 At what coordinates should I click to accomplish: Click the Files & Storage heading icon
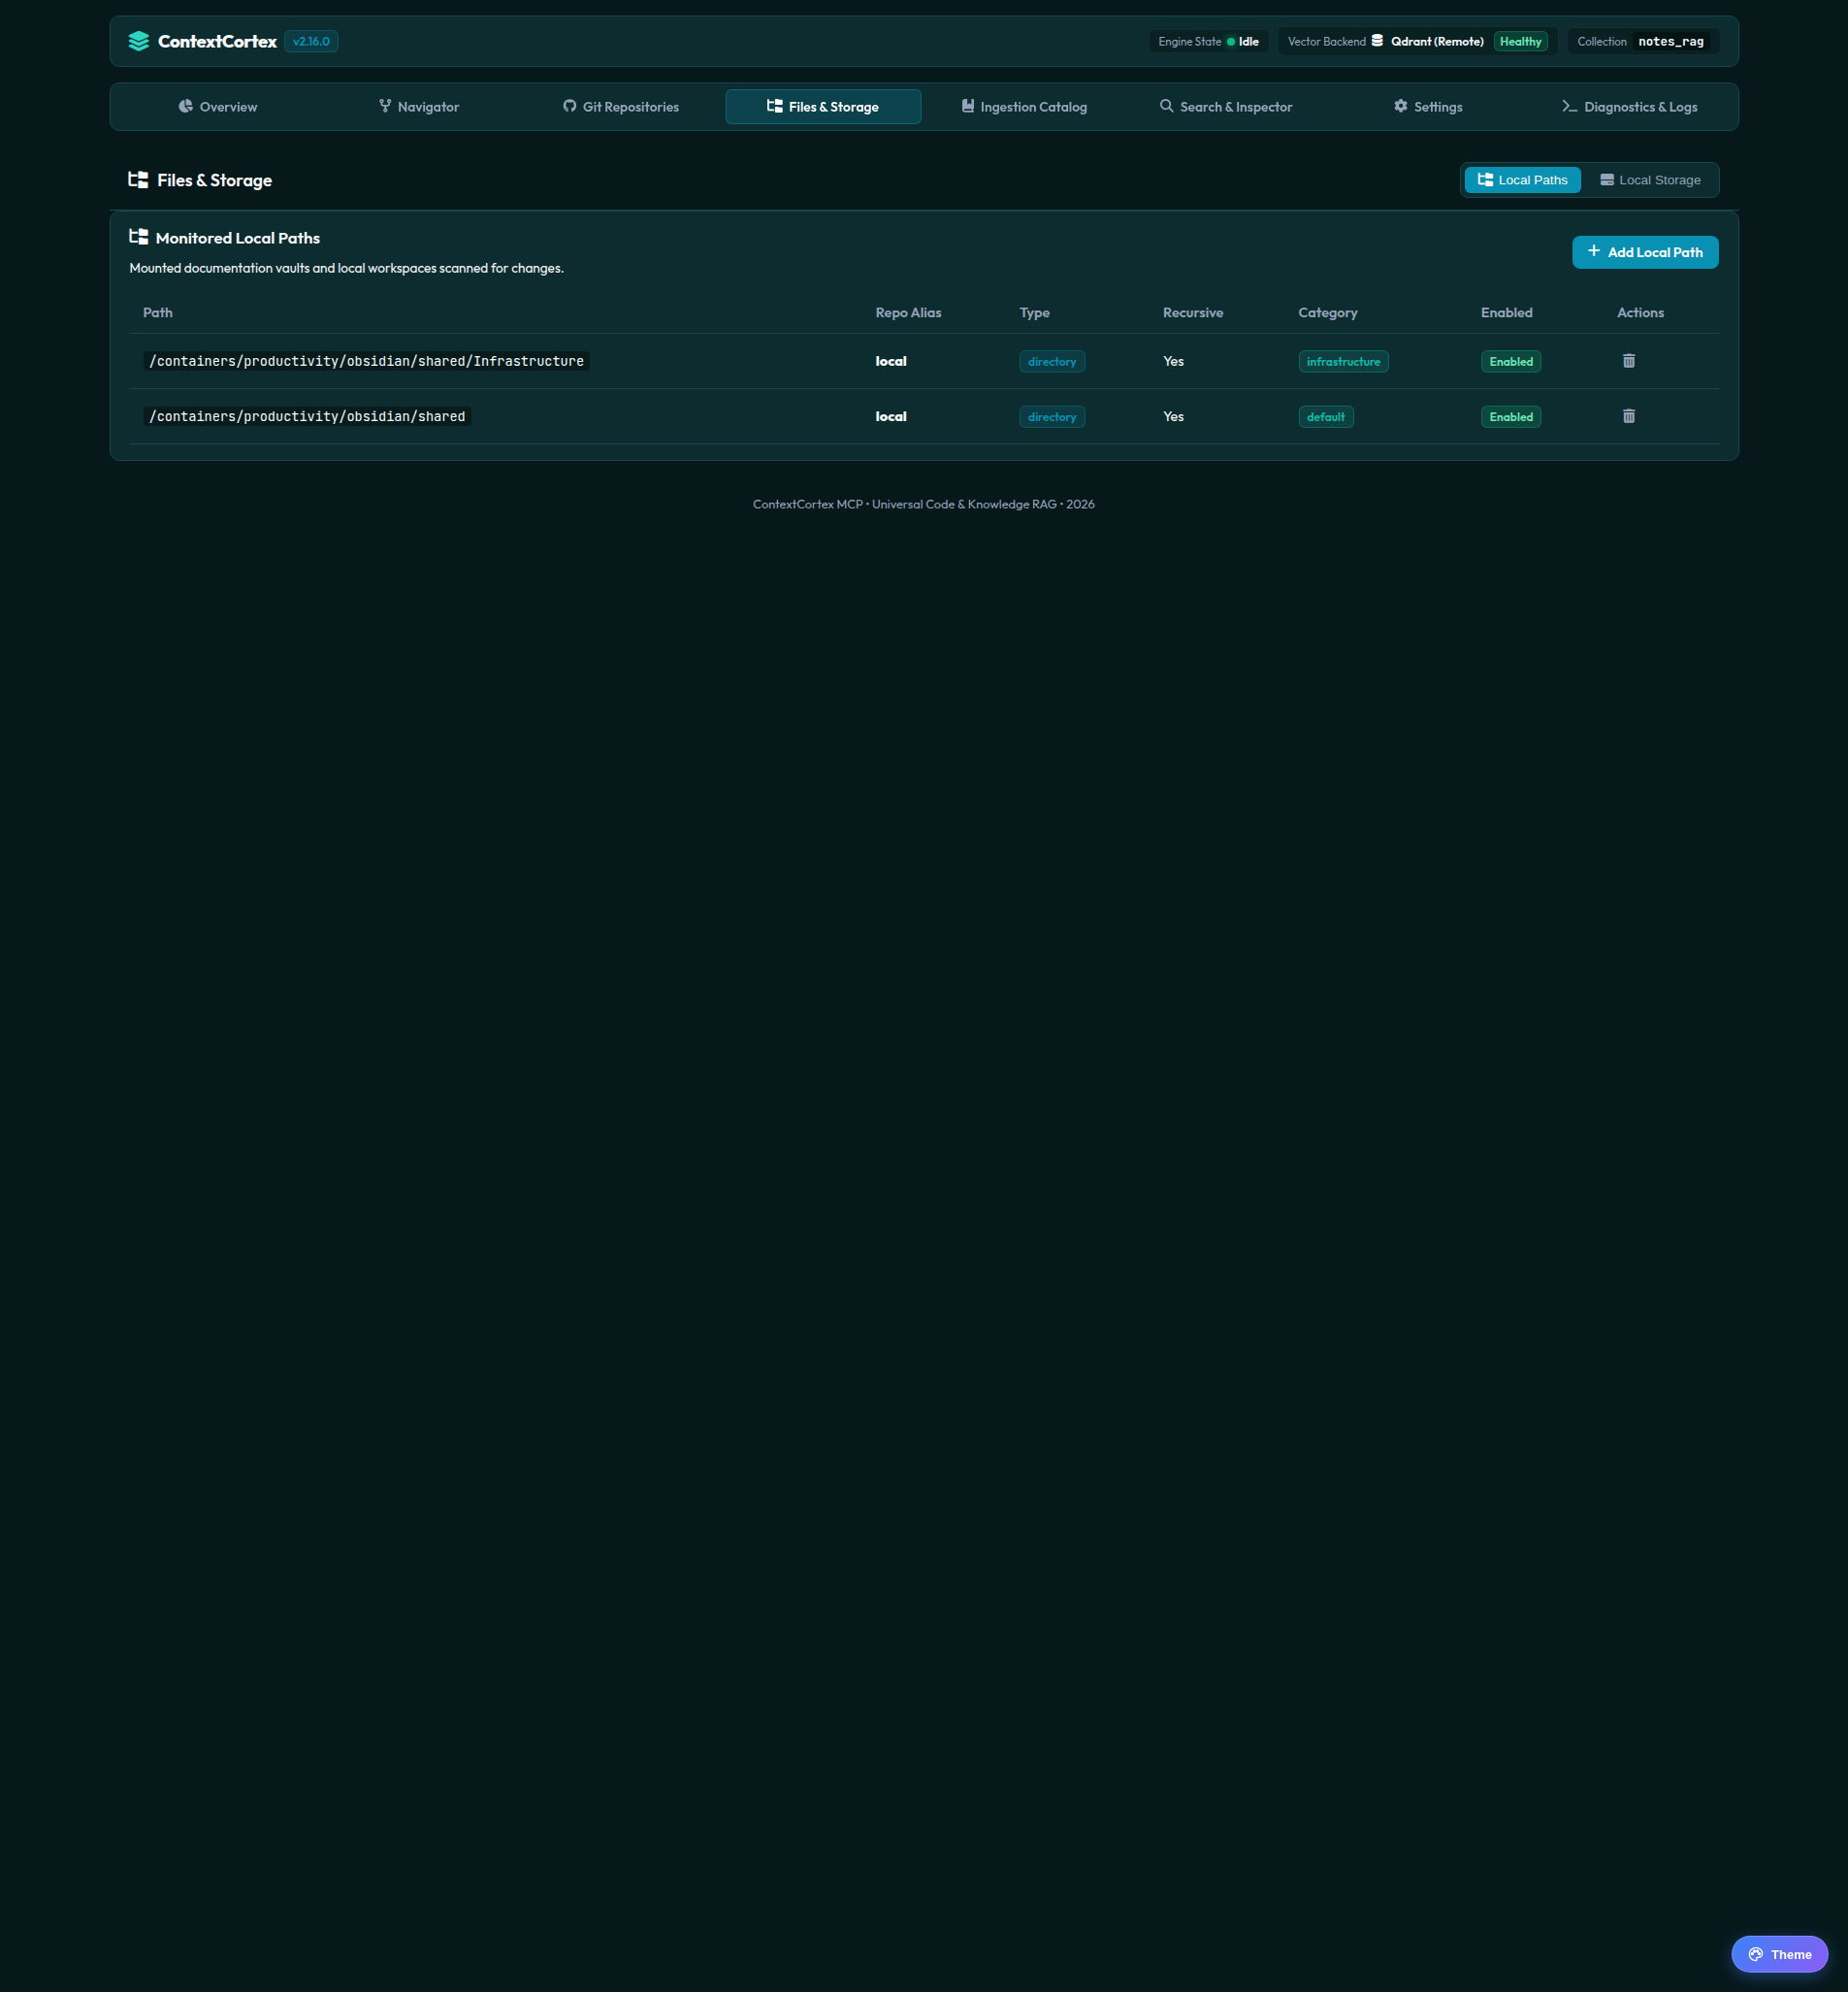[138, 180]
